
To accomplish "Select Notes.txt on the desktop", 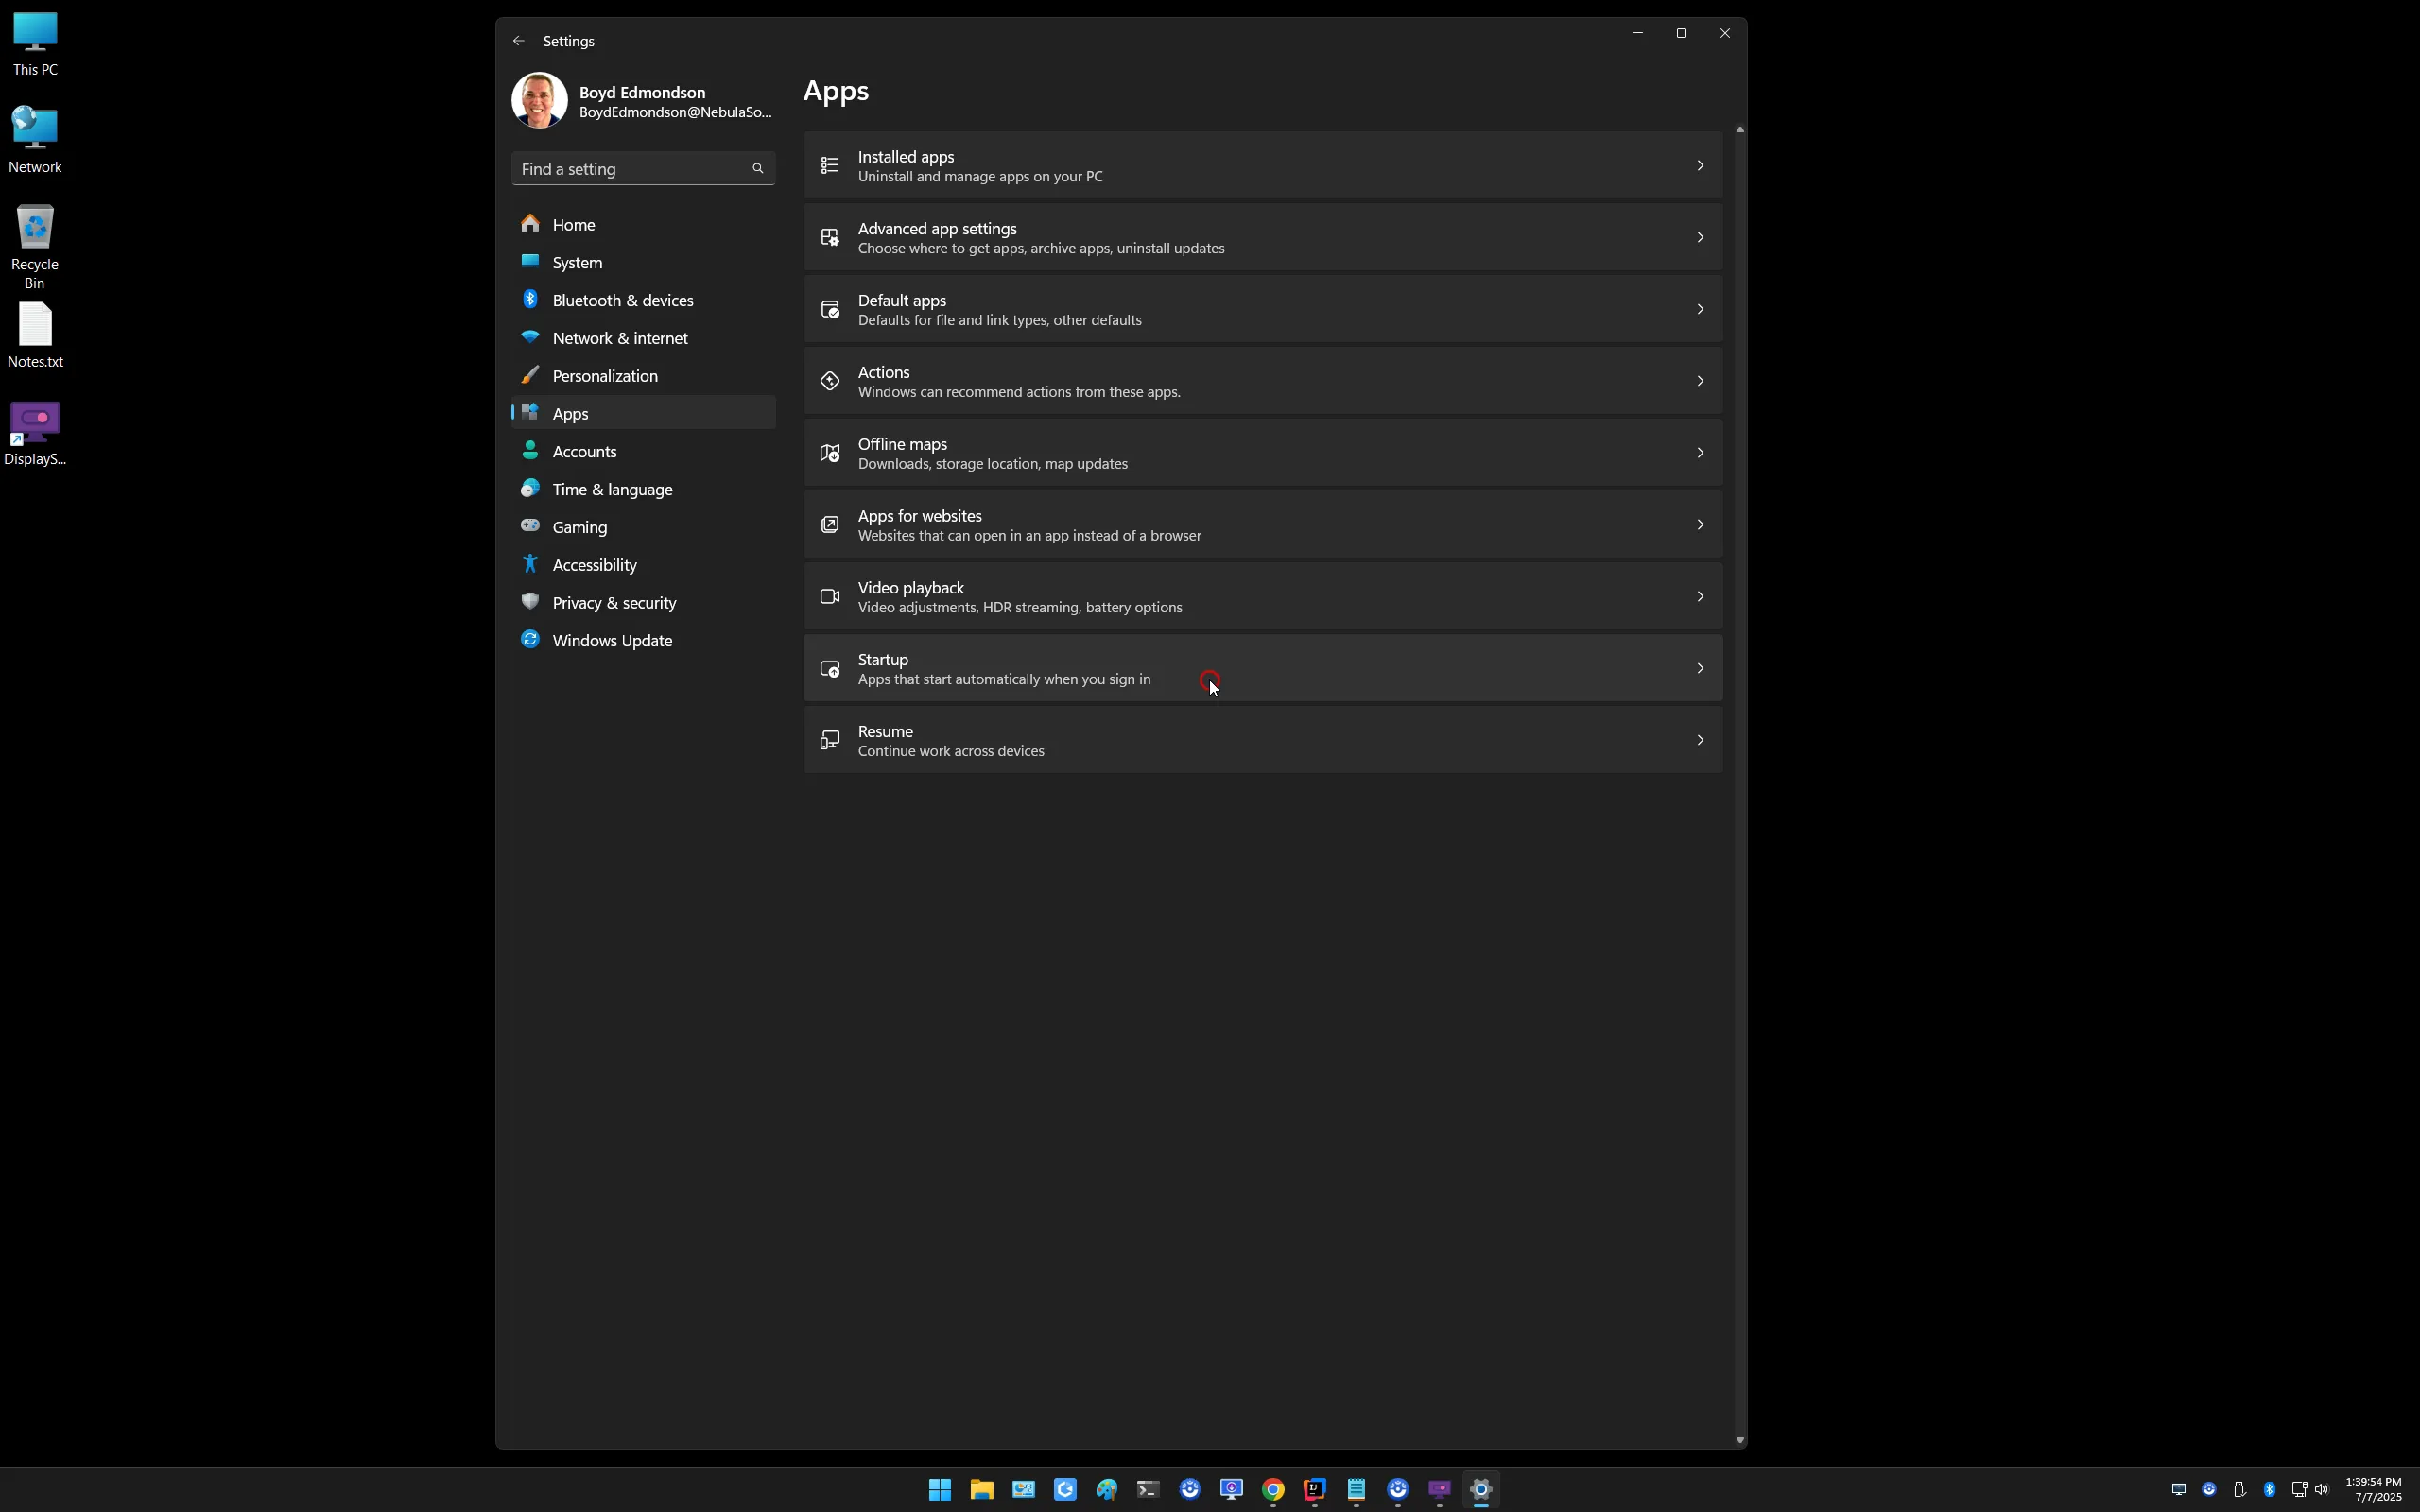I will (x=35, y=336).
